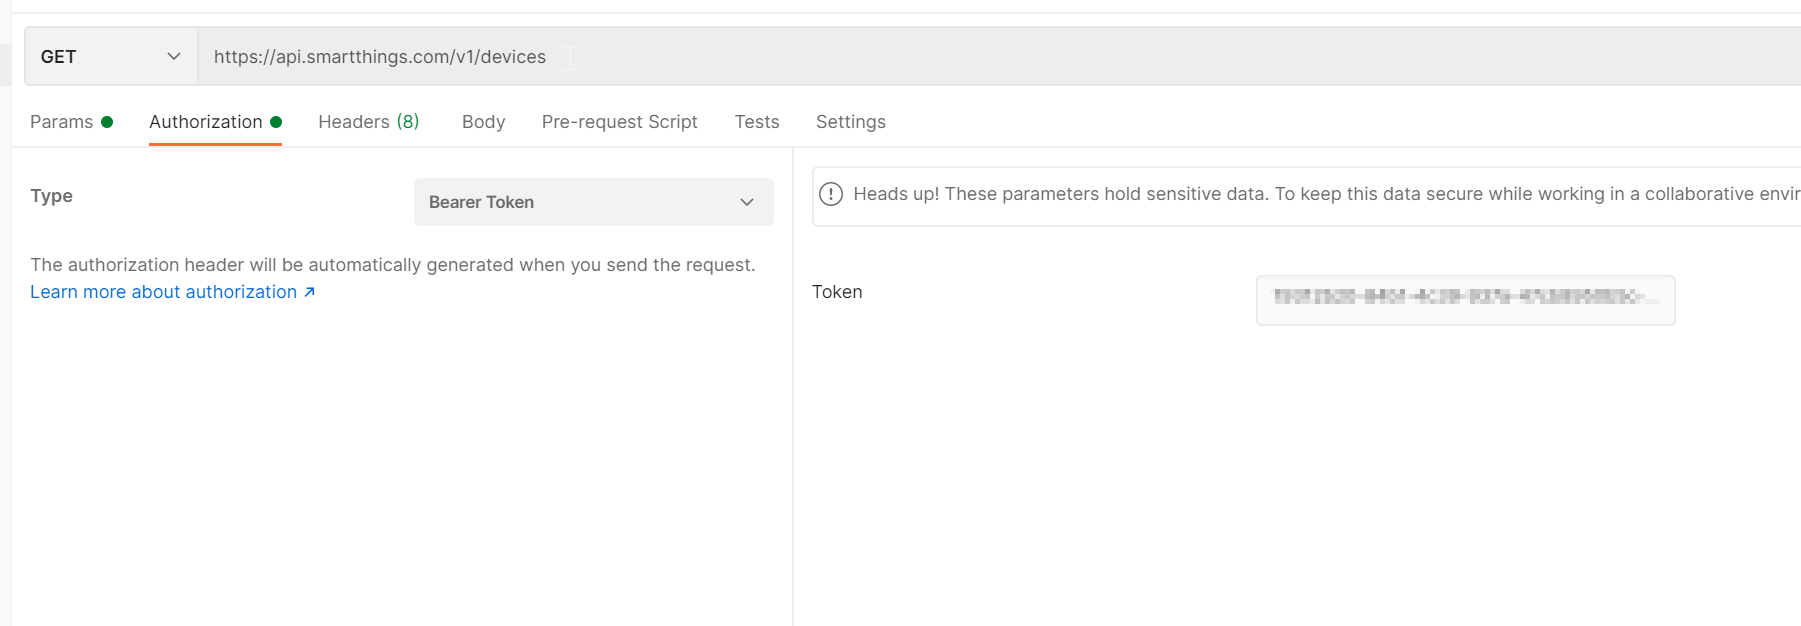Go to the Body tab
This screenshot has width=1801, height=626.
tap(483, 122)
